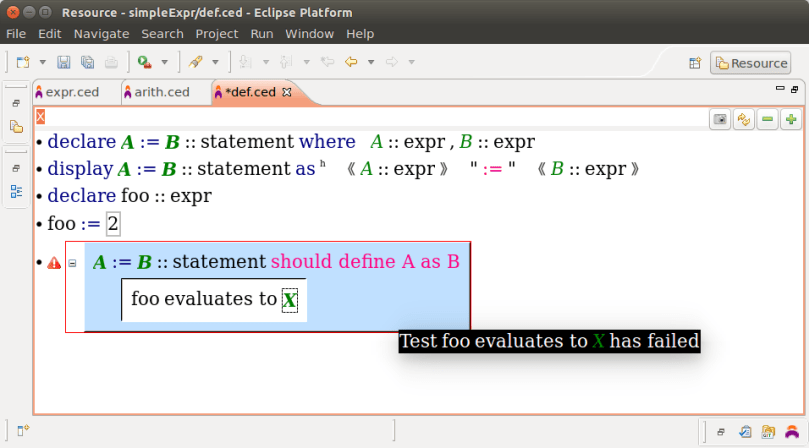Open the Outline view from left sidebar

point(16,190)
